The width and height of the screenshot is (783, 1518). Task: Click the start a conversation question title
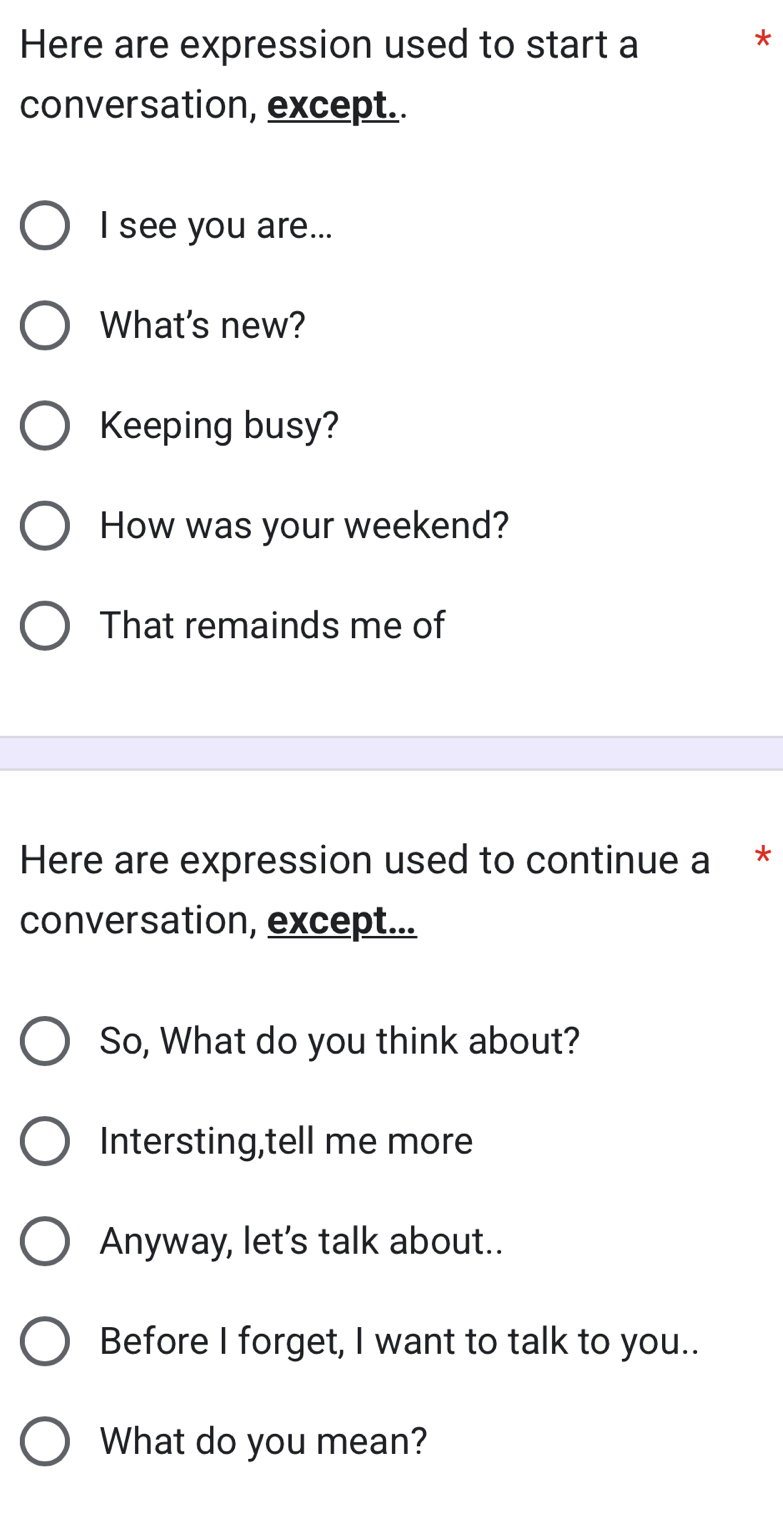pos(328,45)
